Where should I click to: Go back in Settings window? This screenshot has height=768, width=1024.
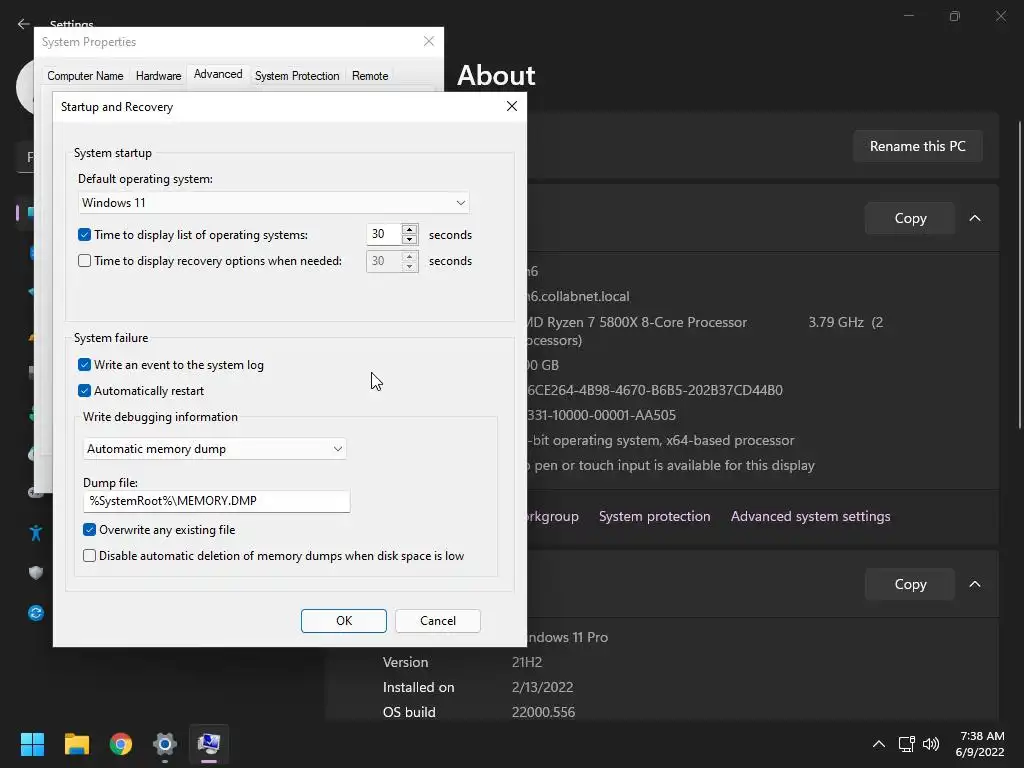point(24,24)
